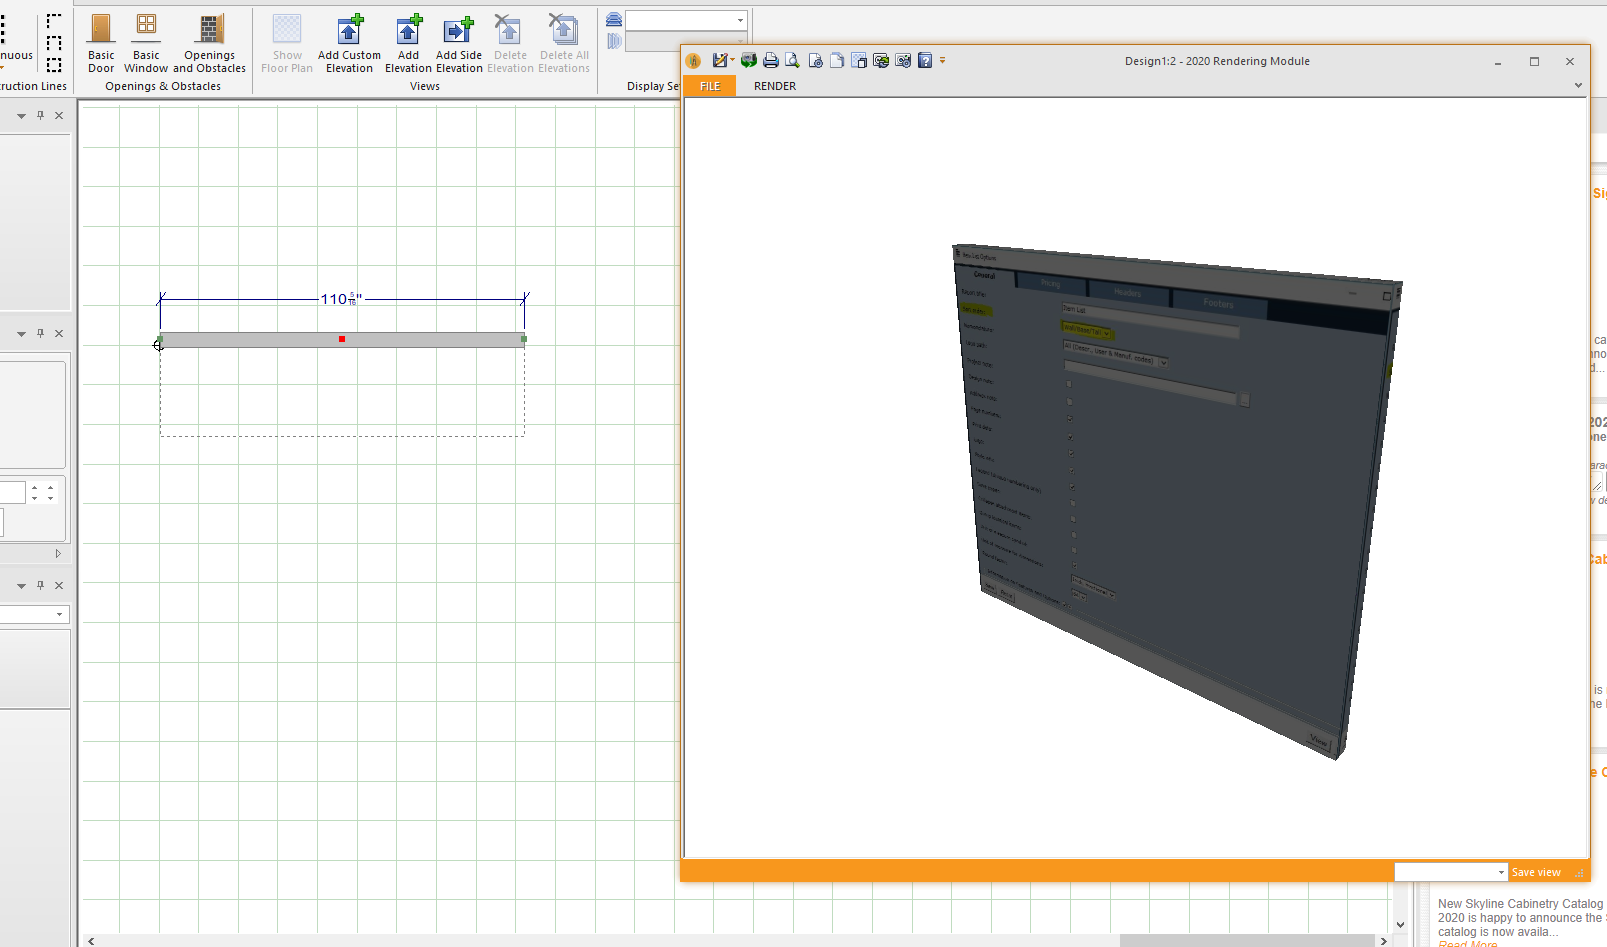Open the FILE tab
Image resolution: width=1607 pixels, height=947 pixels.
(710, 86)
